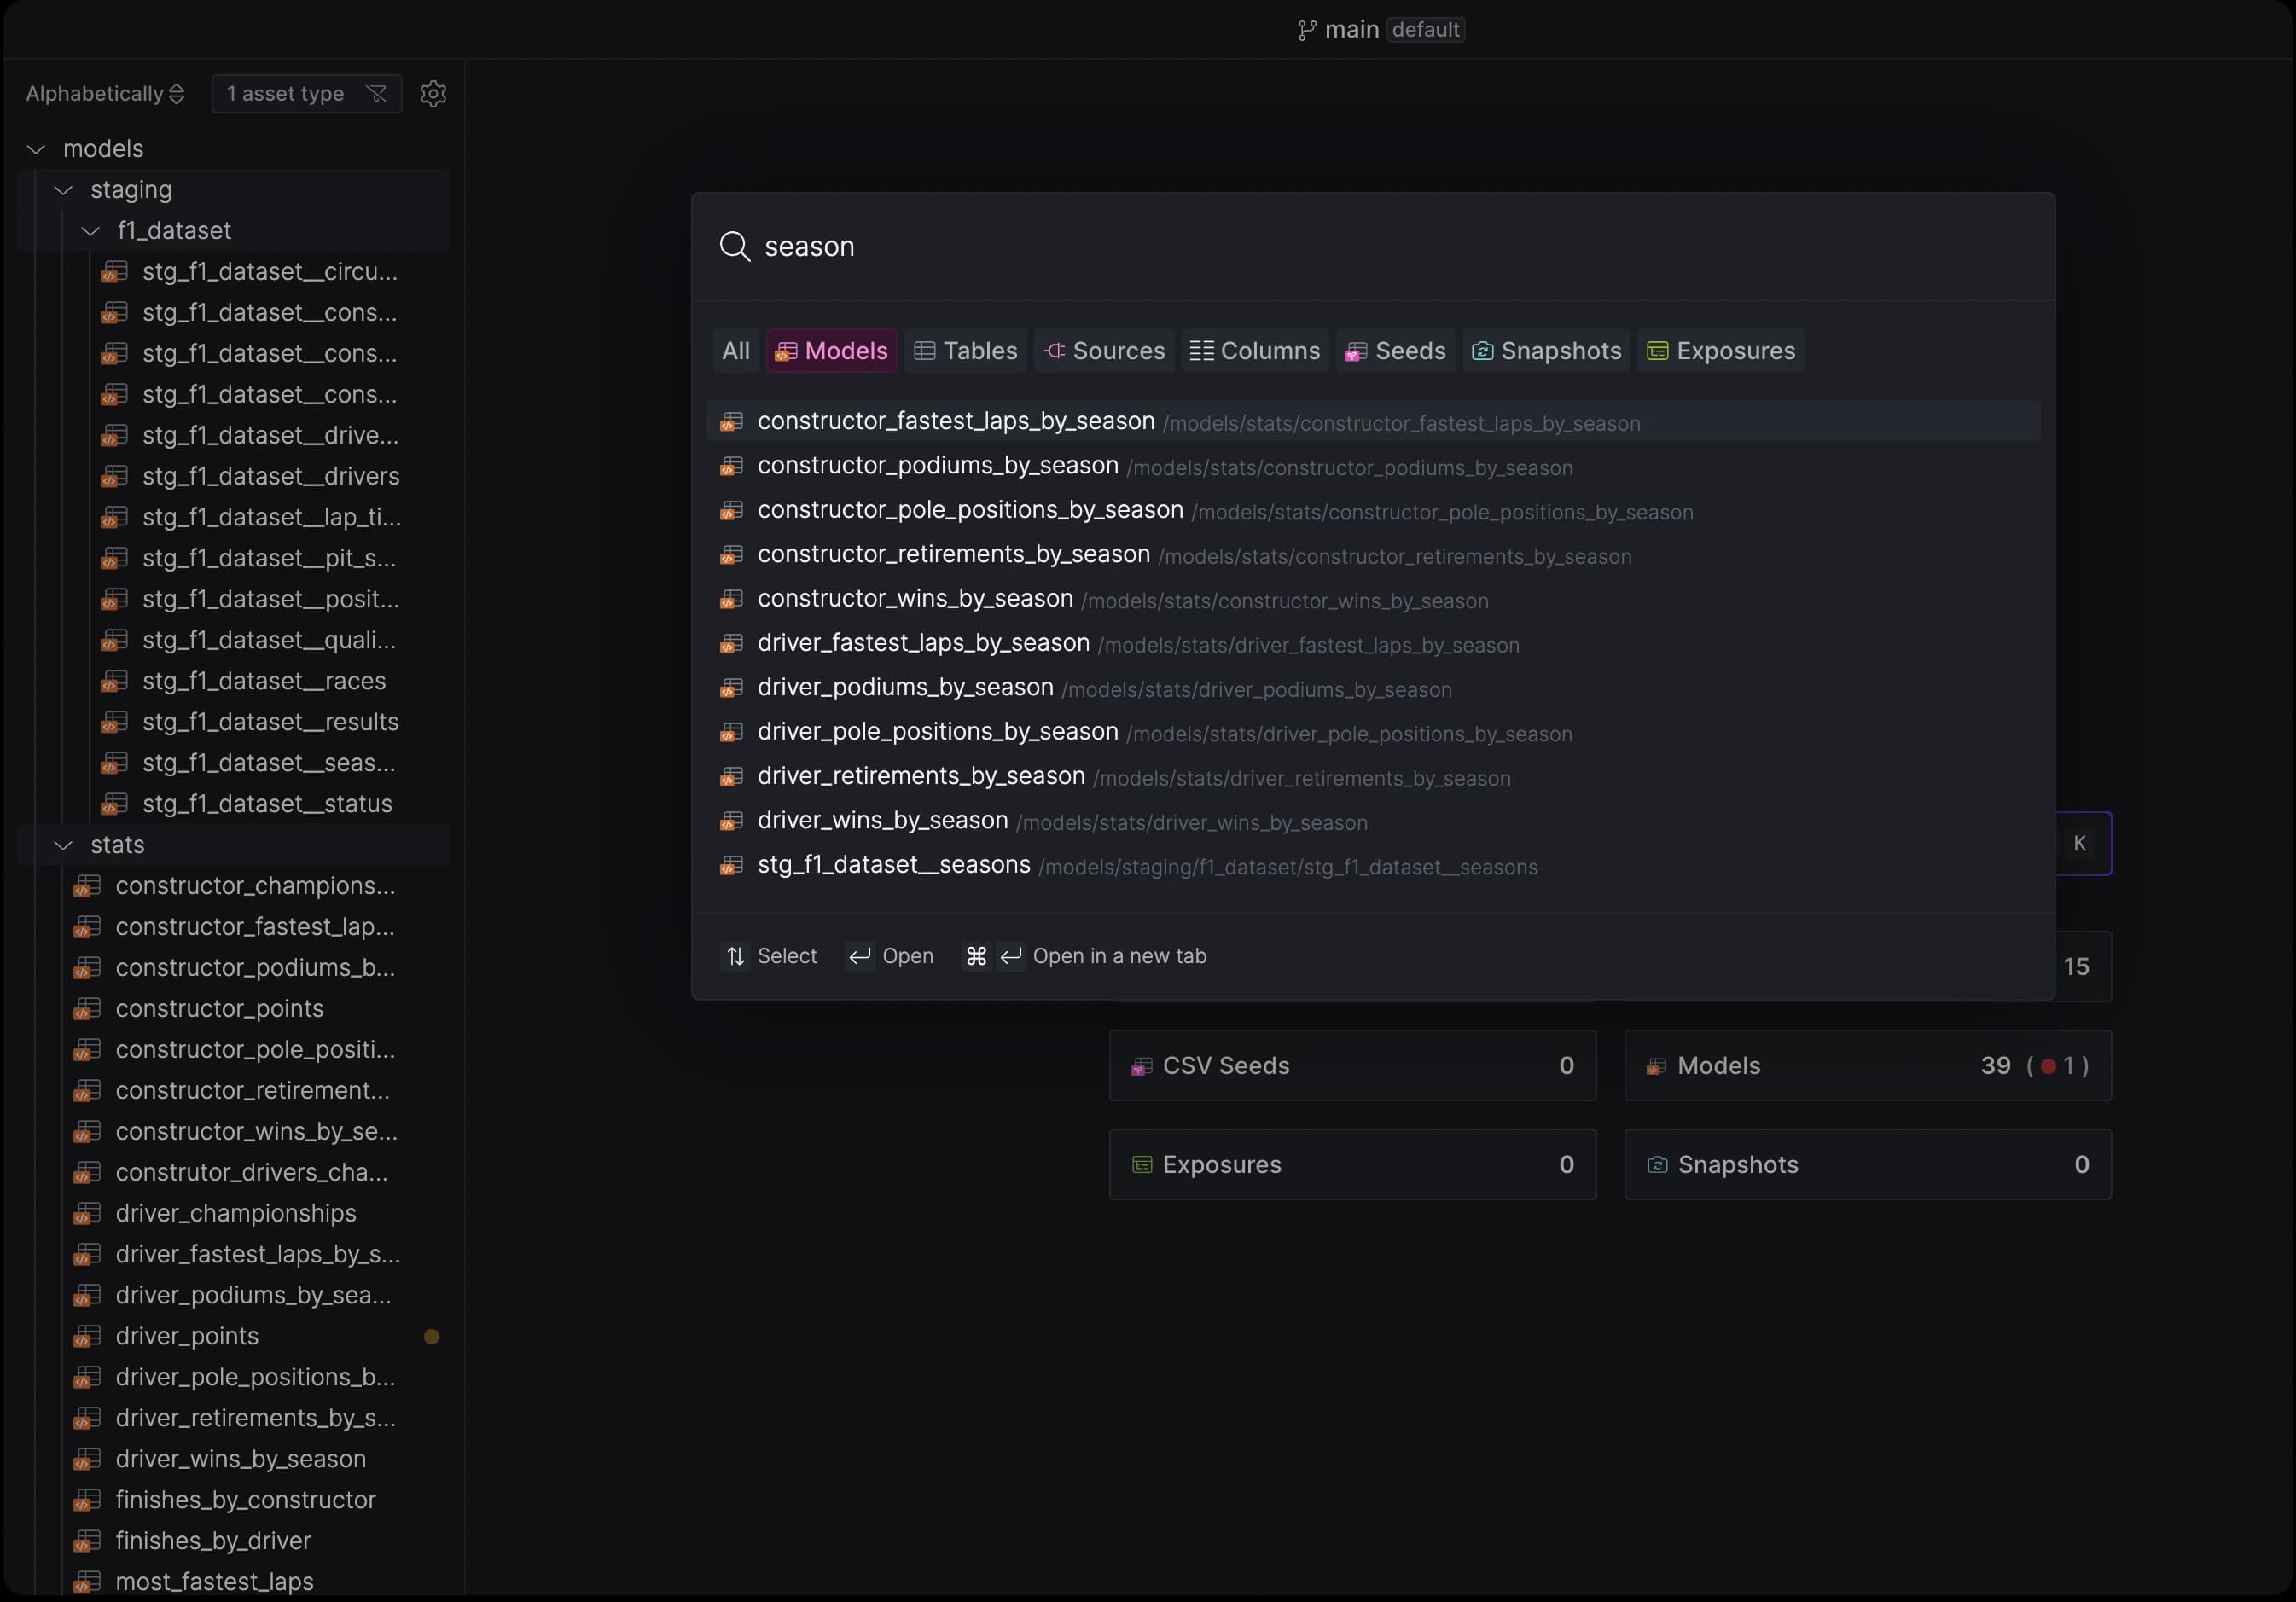Click the Snapshots card icon
2296x1602 pixels.
(1656, 1165)
